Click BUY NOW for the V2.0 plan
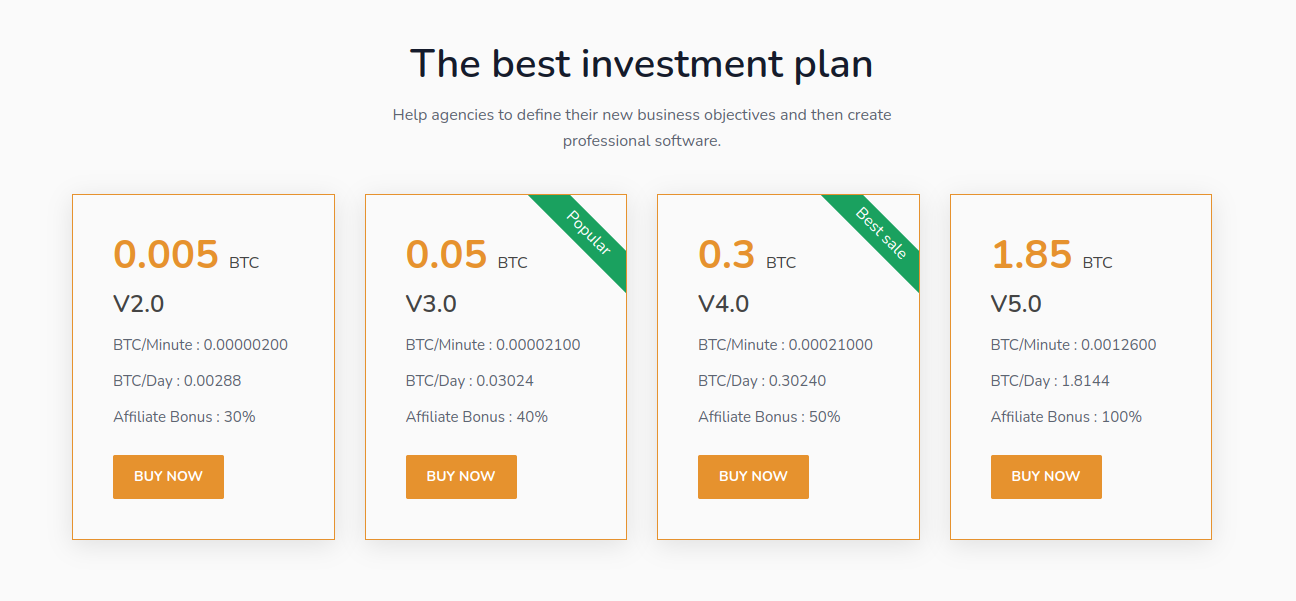1296x601 pixels. click(x=168, y=477)
